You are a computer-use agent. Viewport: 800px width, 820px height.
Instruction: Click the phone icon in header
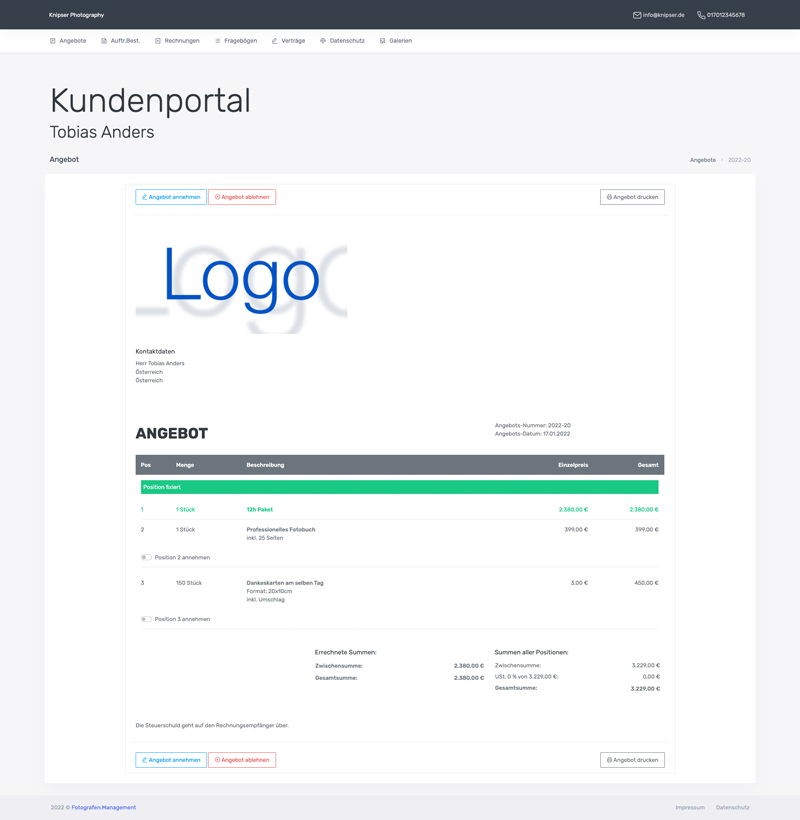point(701,15)
